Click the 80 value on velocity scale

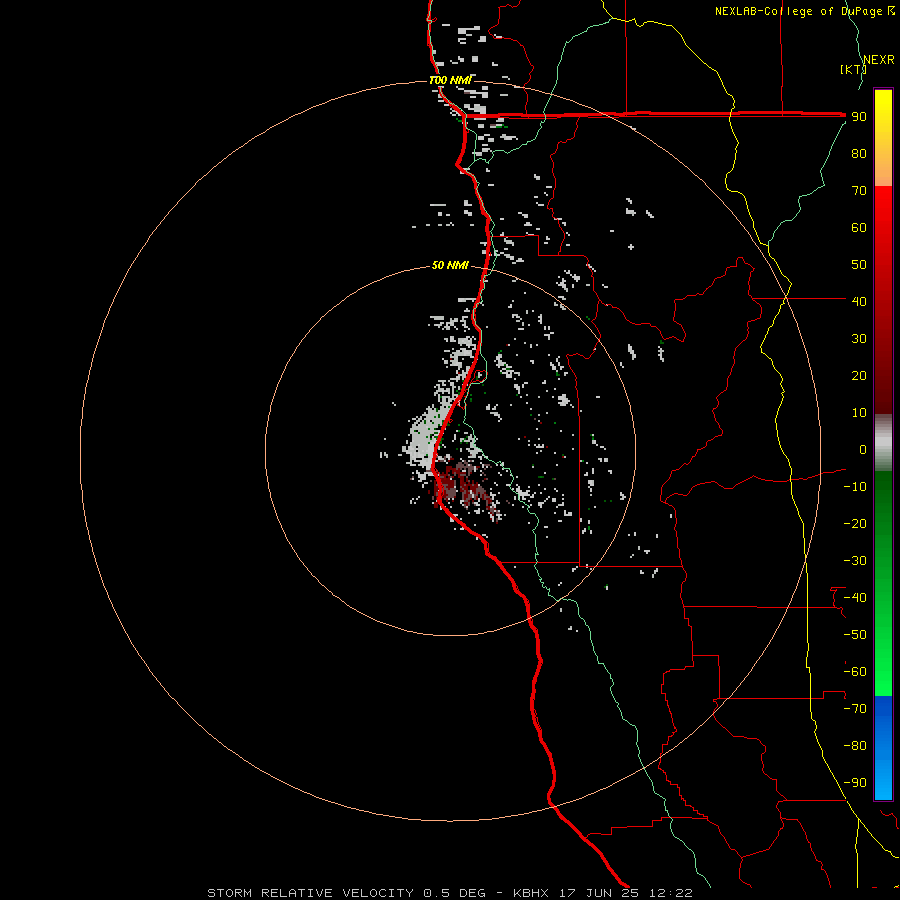click(859, 154)
